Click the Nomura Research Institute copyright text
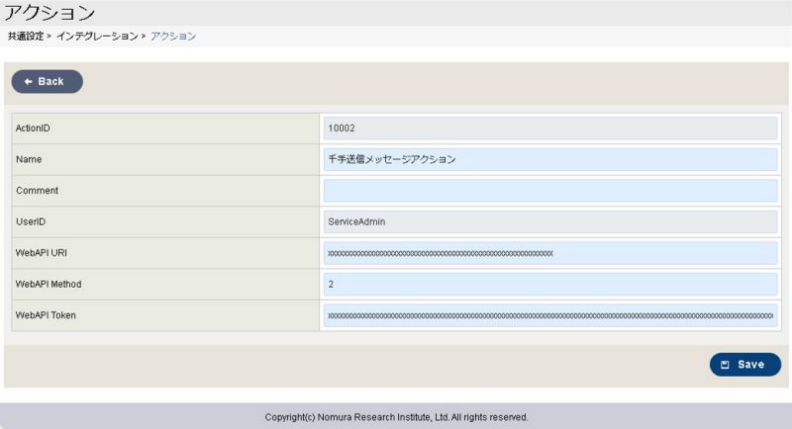 pos(396,417)
